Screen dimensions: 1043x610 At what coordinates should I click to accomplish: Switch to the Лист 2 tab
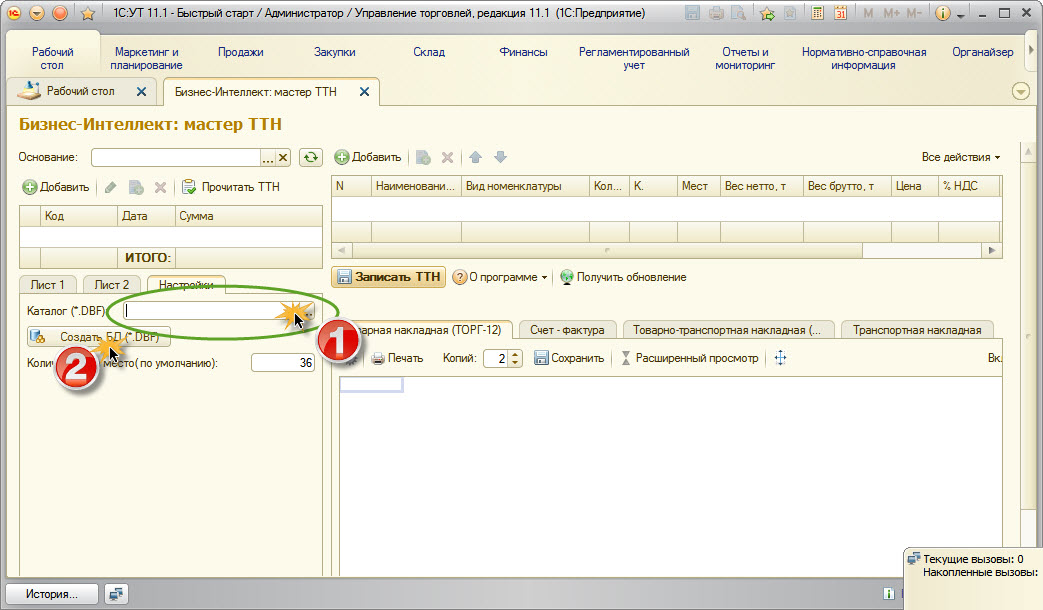[x=112, y=285]
